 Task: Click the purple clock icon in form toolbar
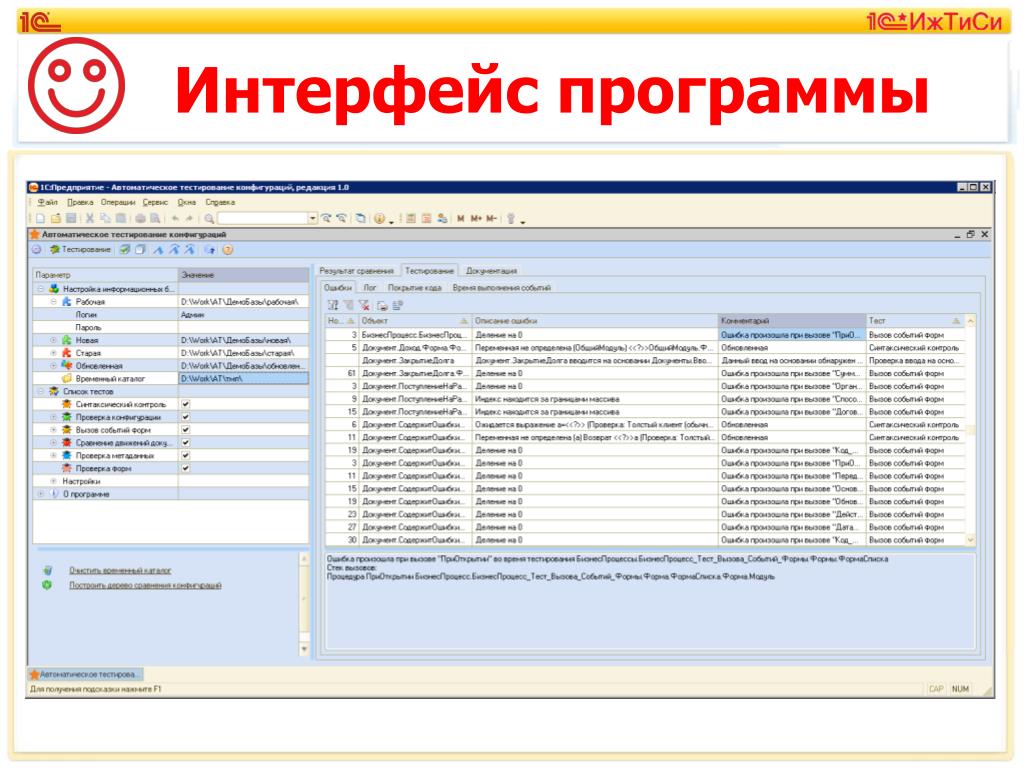[37, 249]
